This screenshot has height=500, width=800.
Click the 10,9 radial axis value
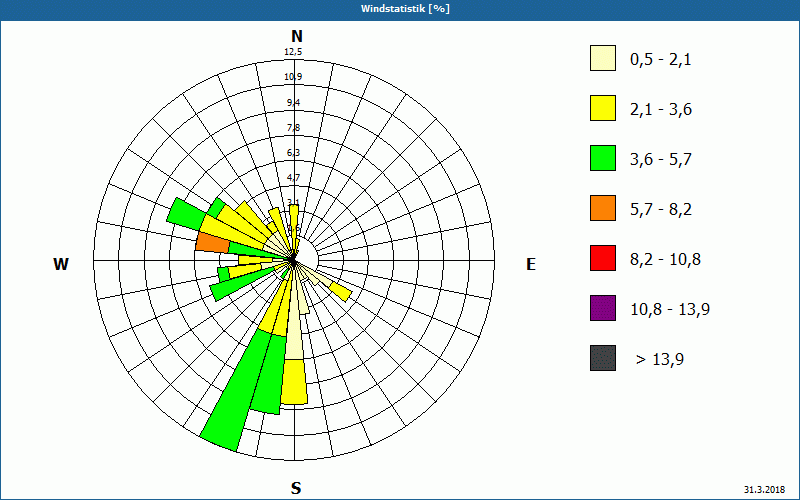click(x=293, y=77)
